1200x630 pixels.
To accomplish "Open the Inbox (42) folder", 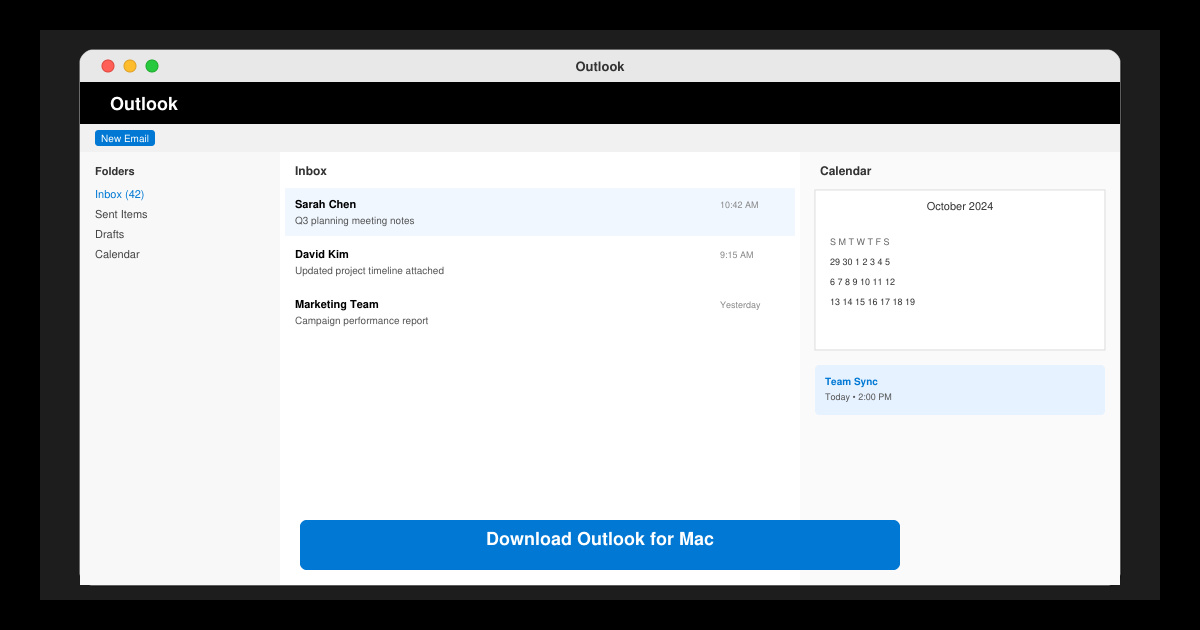I will pyautogui.click(x=119, y=194).
